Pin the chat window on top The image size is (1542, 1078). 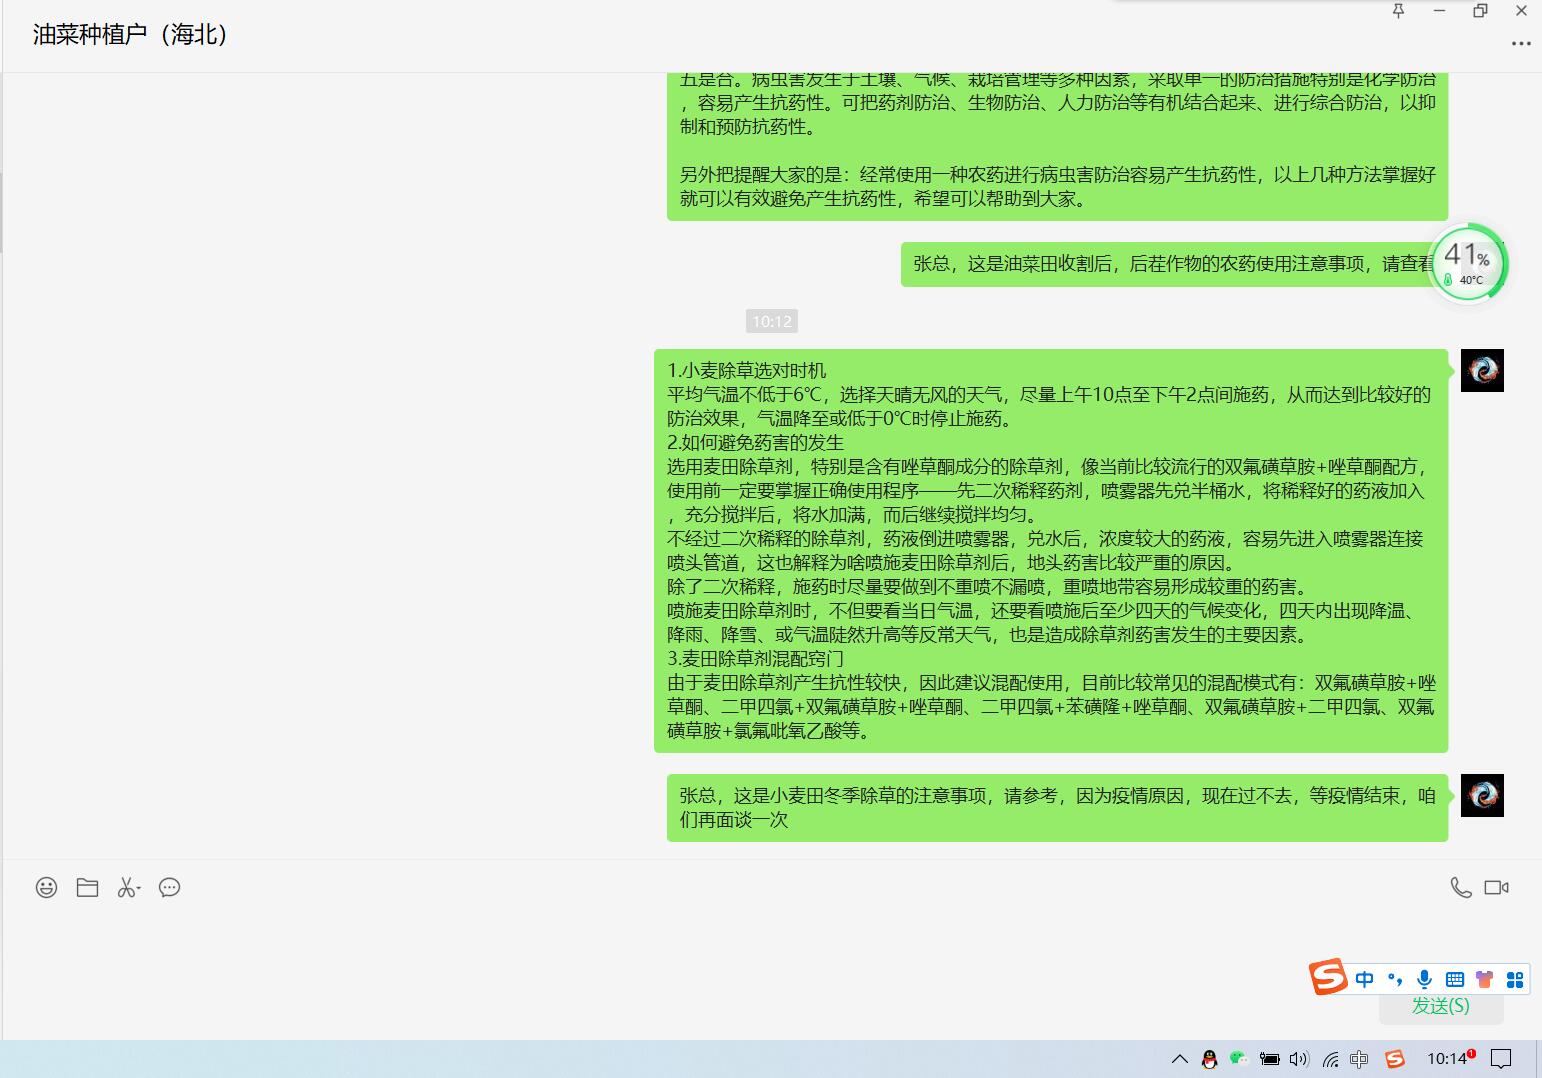(x=1398, y=11)
